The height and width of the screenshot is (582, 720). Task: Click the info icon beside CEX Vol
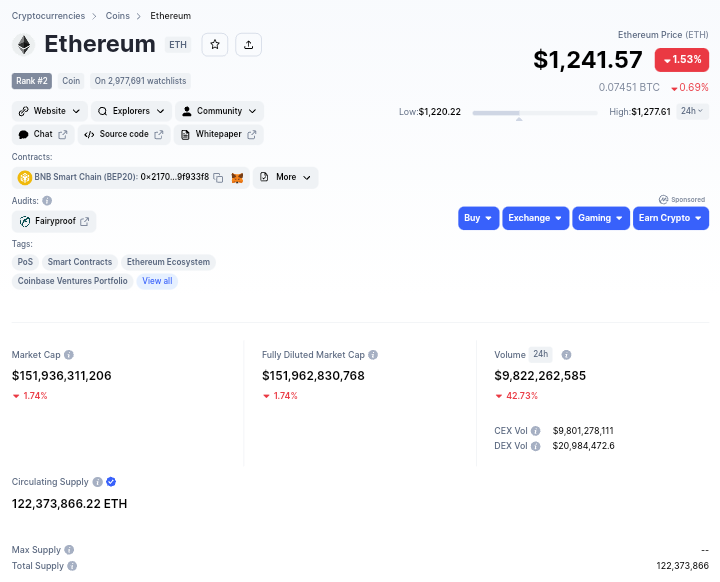click(x=535, y=431)
